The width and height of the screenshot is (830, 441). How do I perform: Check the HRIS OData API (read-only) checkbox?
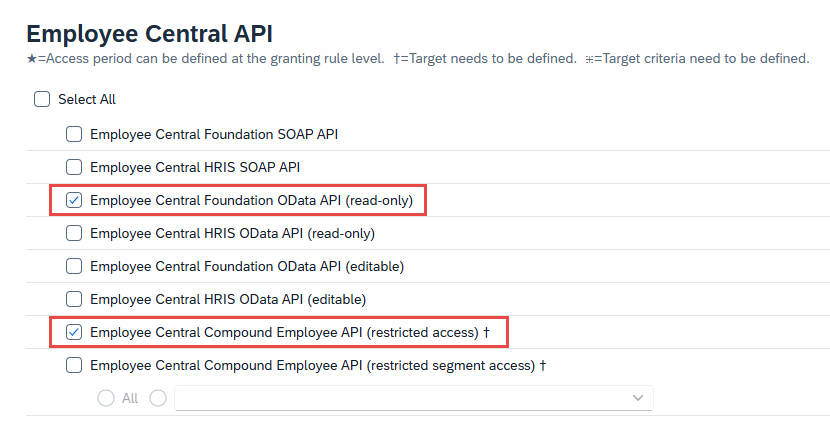[74, 234]
